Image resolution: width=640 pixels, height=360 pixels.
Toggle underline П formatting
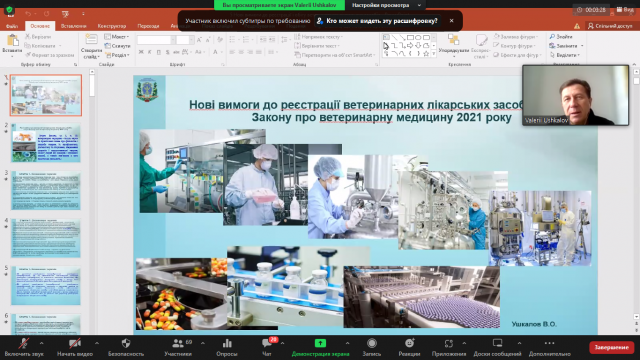click(x=158, y=52)
